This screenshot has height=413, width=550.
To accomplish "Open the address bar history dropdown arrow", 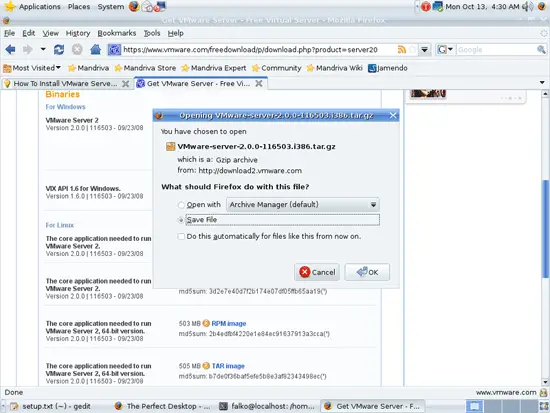I will pos(424,50).
